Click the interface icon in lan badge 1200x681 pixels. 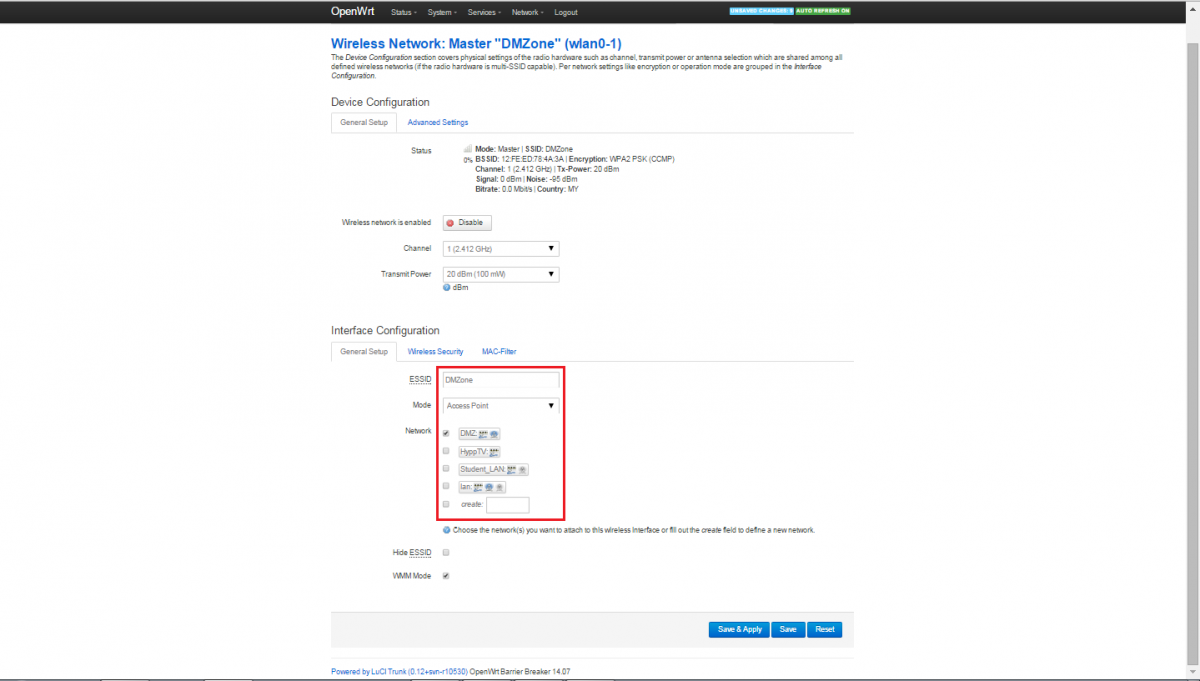click(478, 487)
